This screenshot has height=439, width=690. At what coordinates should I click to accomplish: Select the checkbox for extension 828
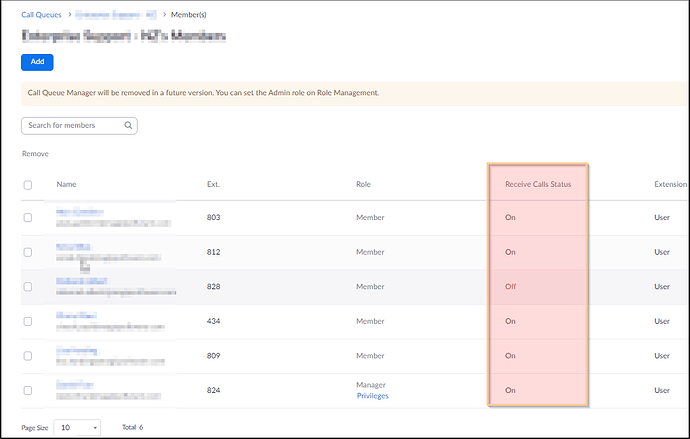28,287
